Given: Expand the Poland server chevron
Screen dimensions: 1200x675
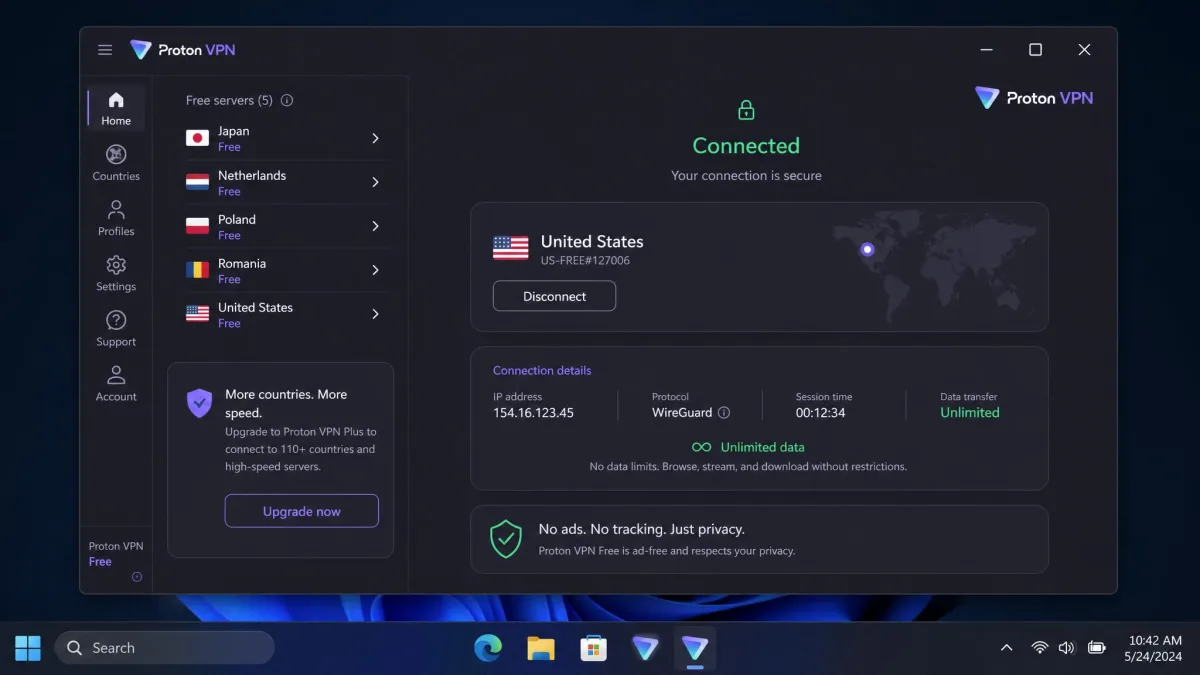Looking at the screenshot, I should pos(375,226).
